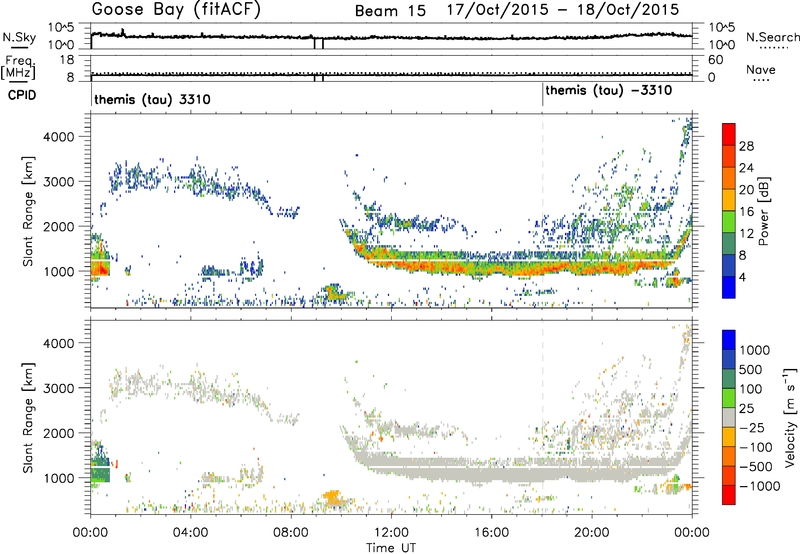Viewport: 800px width, 554px height.
Task: Click the 'CPID' label
Action: tap(22, 95)
